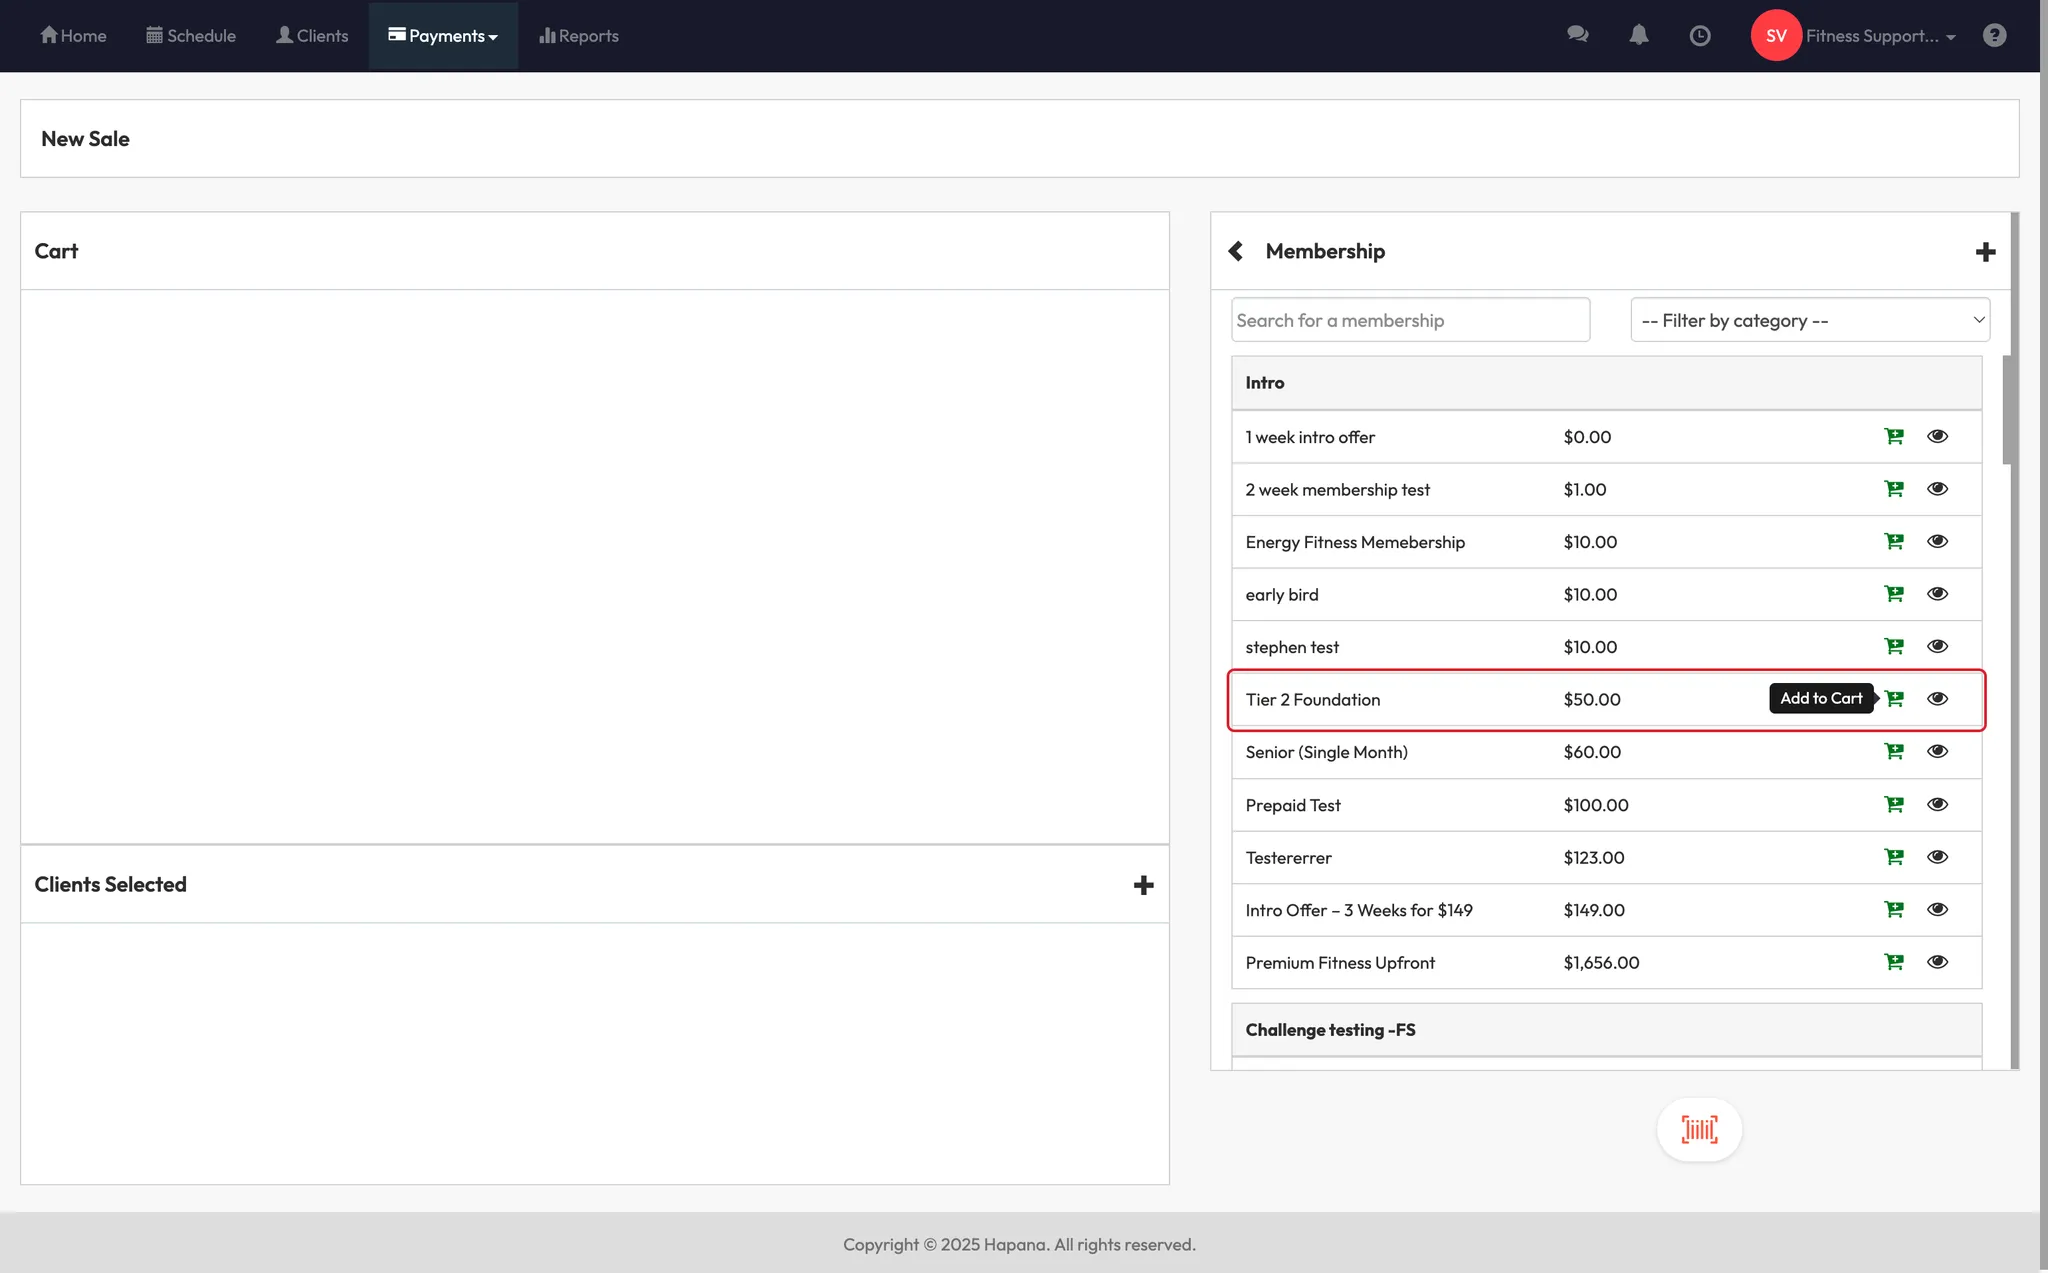Open the help question mark icon
2048x1273 pixels.
(1994, 36)
